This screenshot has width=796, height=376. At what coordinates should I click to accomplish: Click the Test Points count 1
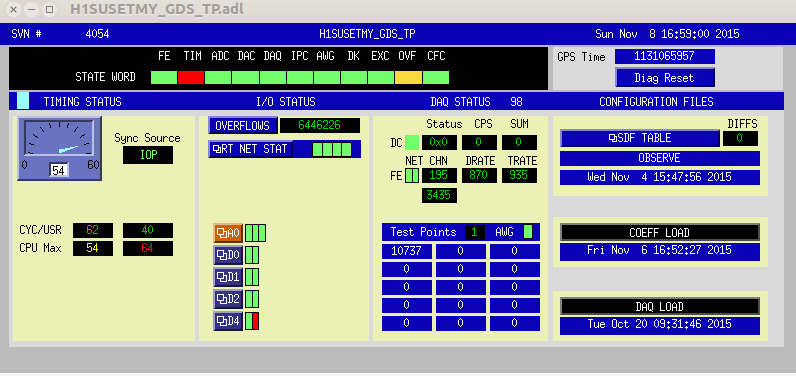pos(475,232)
